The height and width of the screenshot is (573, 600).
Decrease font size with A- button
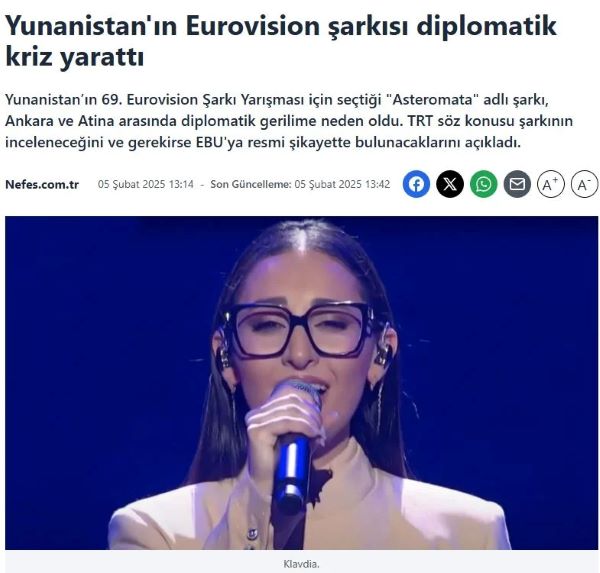[584, 184]
